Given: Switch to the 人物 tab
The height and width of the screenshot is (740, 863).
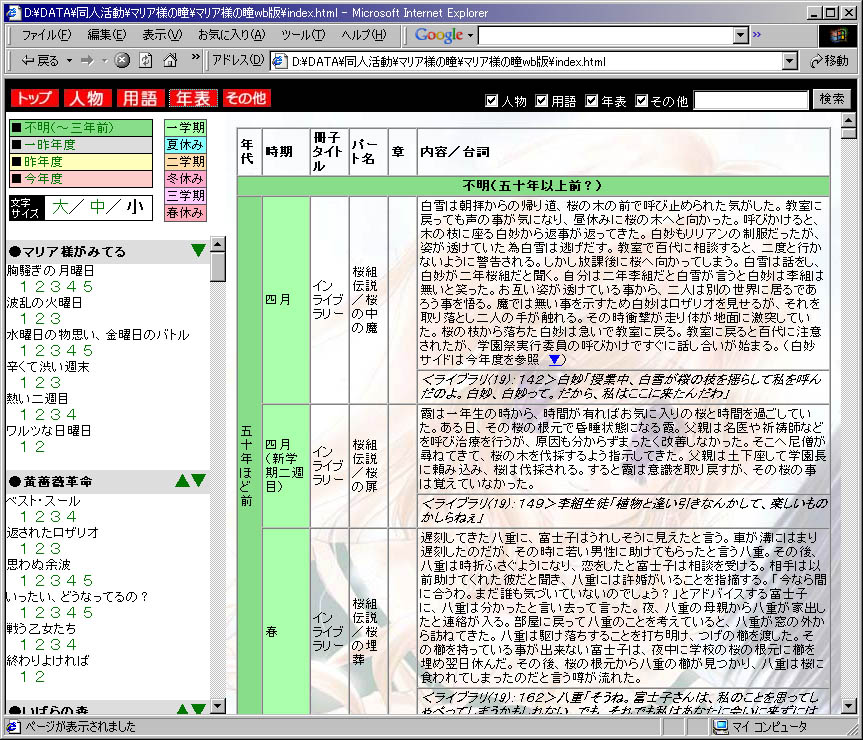Looking at the screenshot, I should [x=87, y=98].
